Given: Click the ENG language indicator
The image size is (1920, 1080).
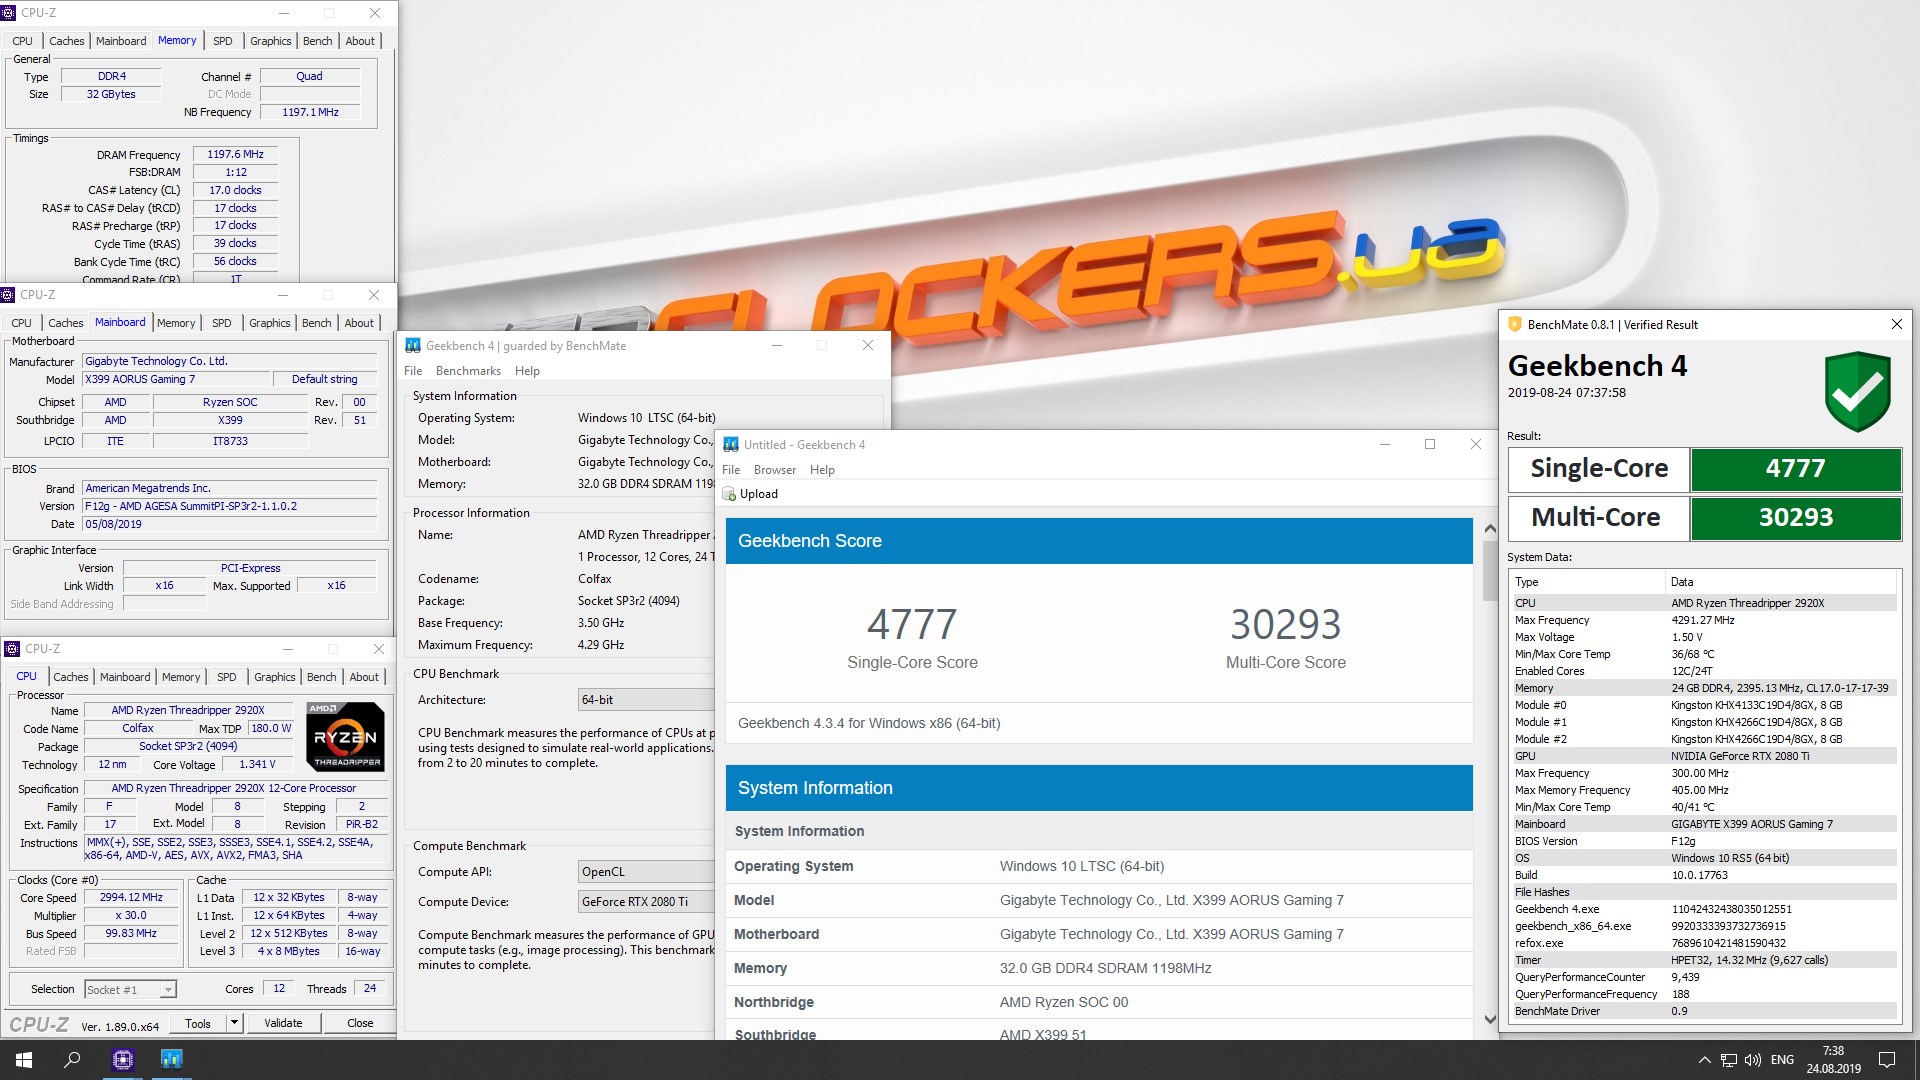Looking at the screenshot, I should (x=1782, y=1060).
